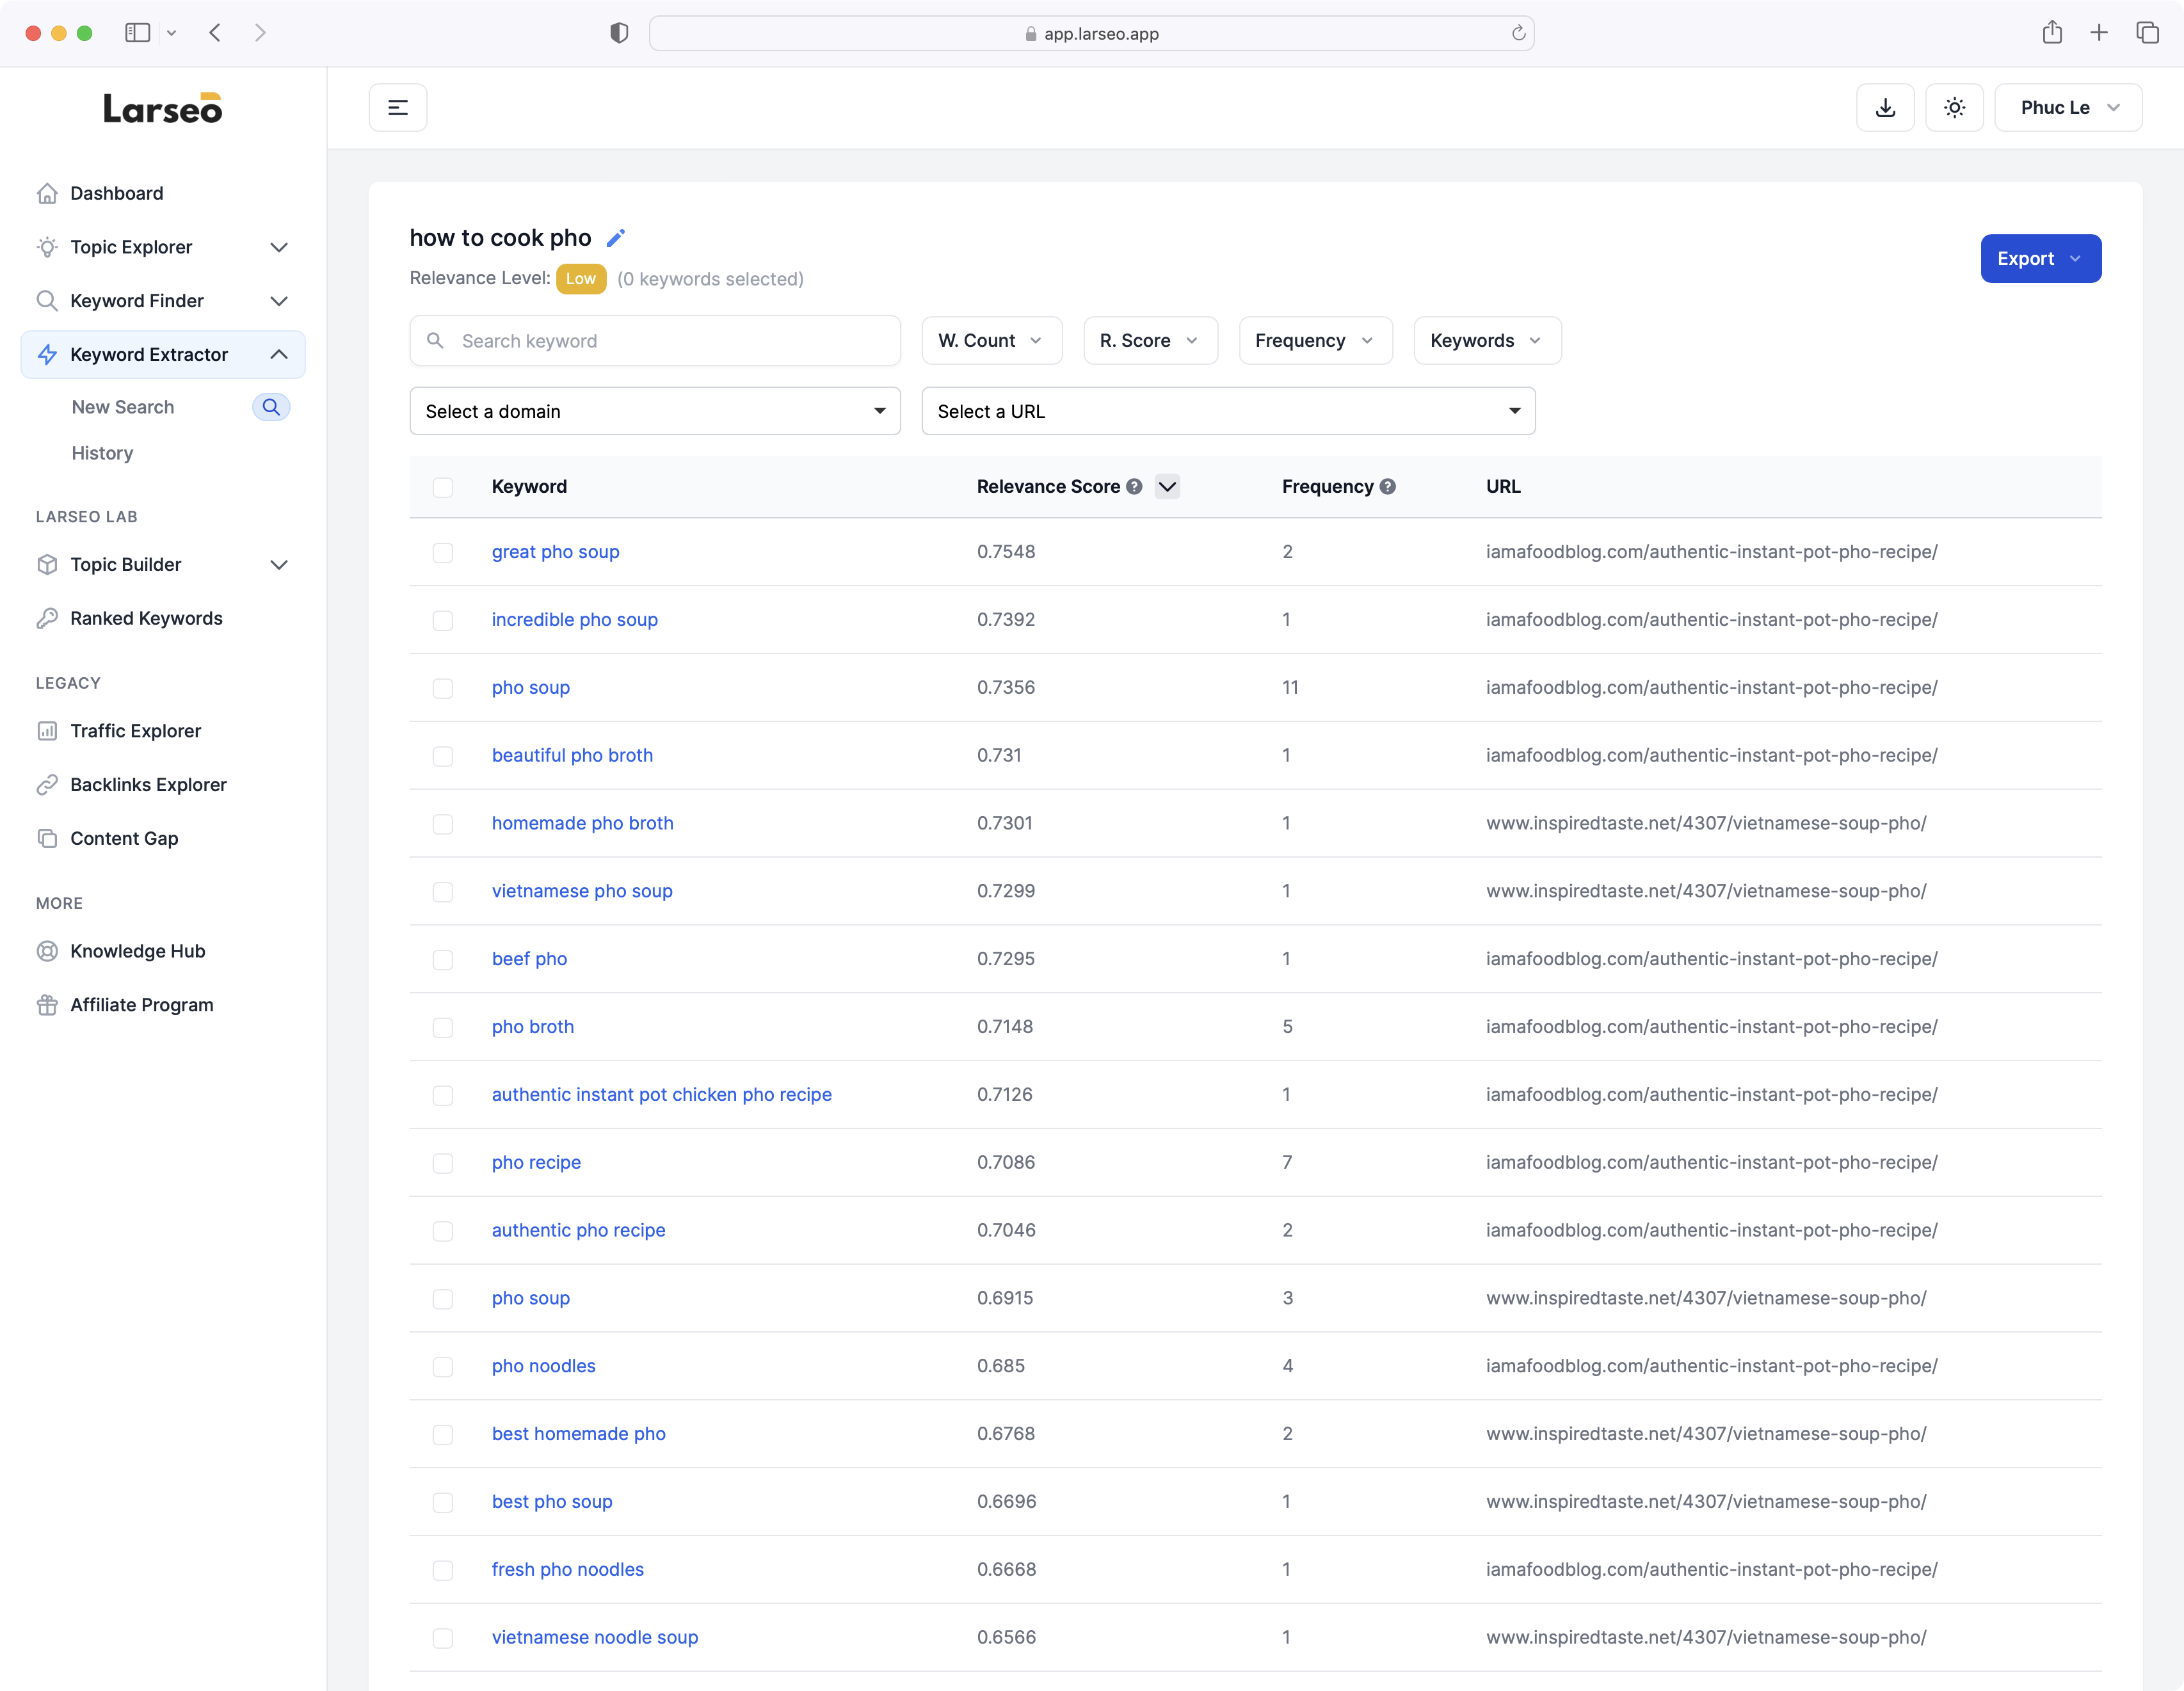Viewport: 2184px width, 1691px height.
Task: Toggle sidebar collapse hamburger button
Action: [398, 108]
